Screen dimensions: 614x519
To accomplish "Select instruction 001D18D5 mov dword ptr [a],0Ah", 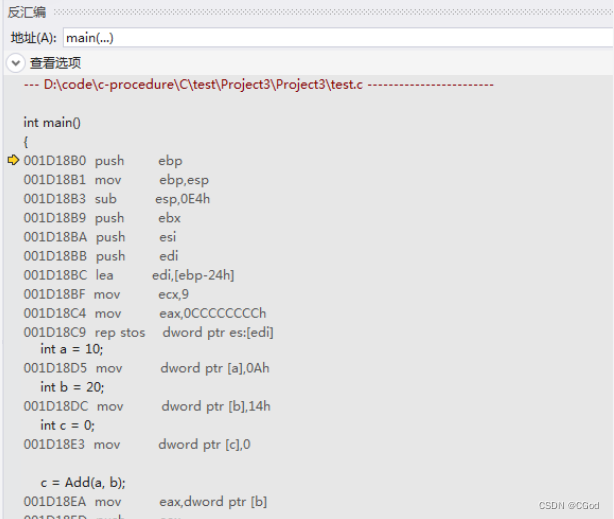I will pyautogui.click(x=146, y=368).
